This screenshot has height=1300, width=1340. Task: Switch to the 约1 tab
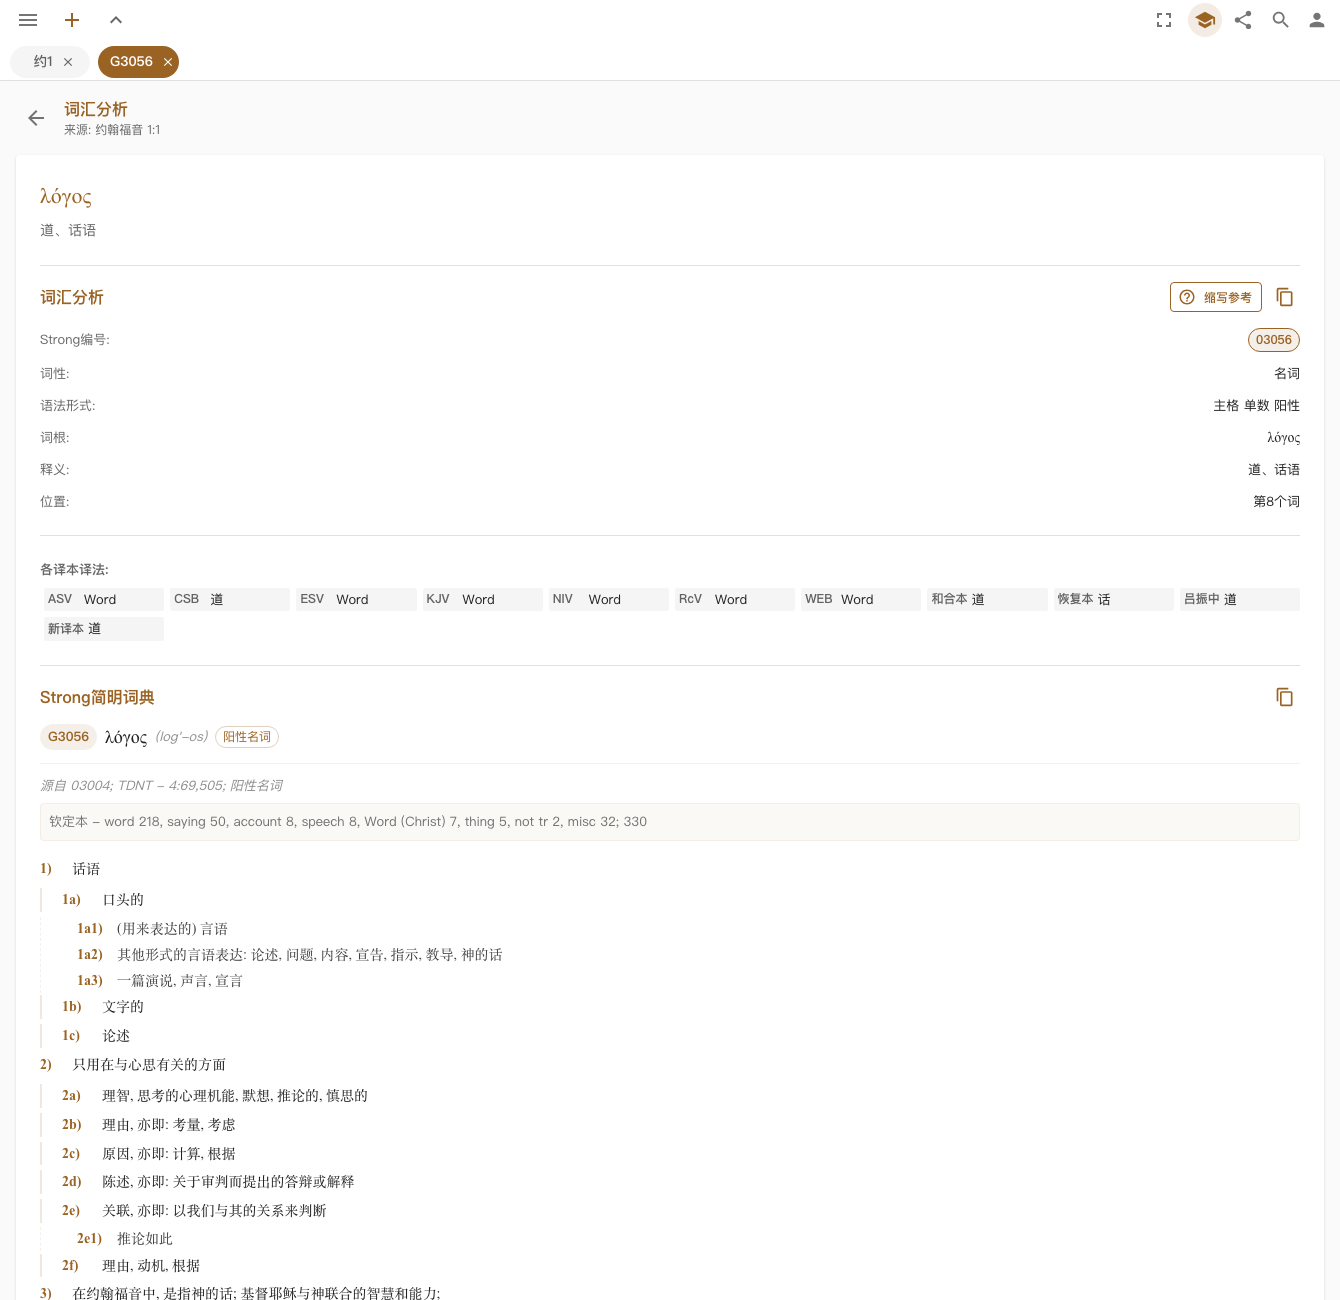click(43, 62)
